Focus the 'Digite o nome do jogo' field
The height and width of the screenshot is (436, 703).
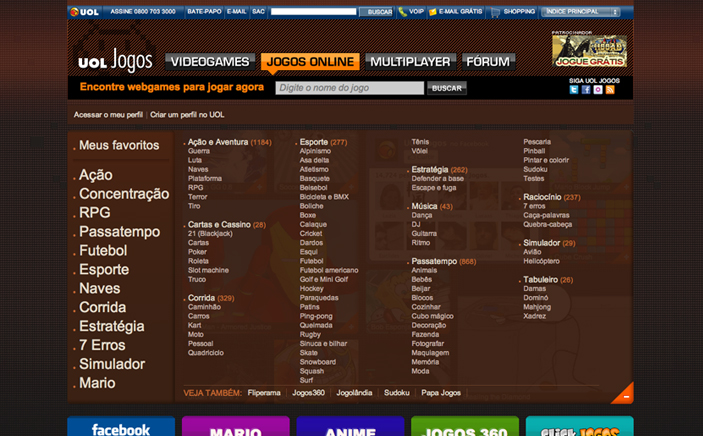coord(350,88)
